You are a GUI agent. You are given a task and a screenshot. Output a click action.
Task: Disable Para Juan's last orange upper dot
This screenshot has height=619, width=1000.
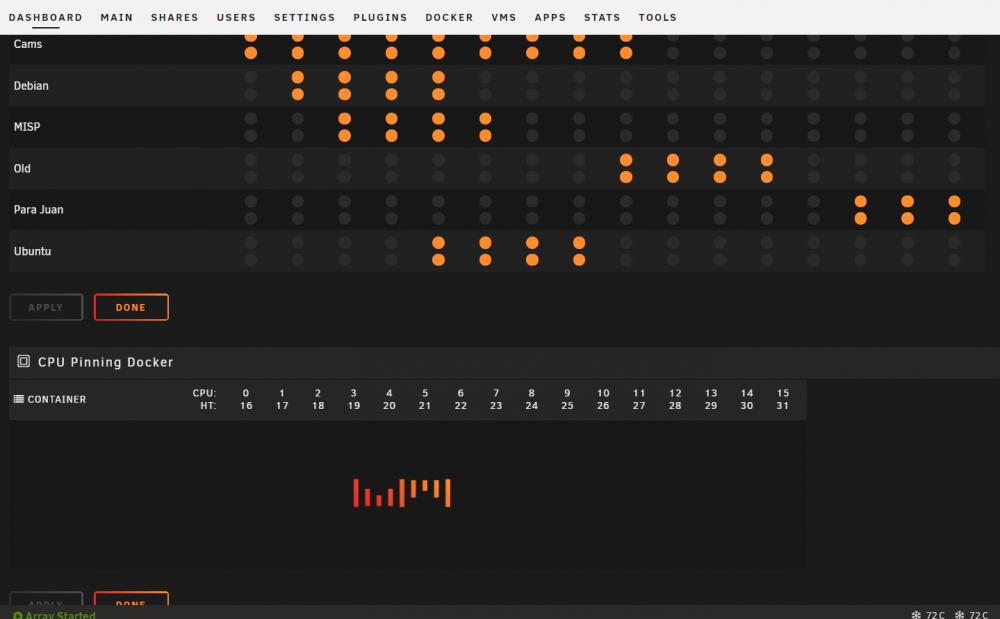coord(954,201)
